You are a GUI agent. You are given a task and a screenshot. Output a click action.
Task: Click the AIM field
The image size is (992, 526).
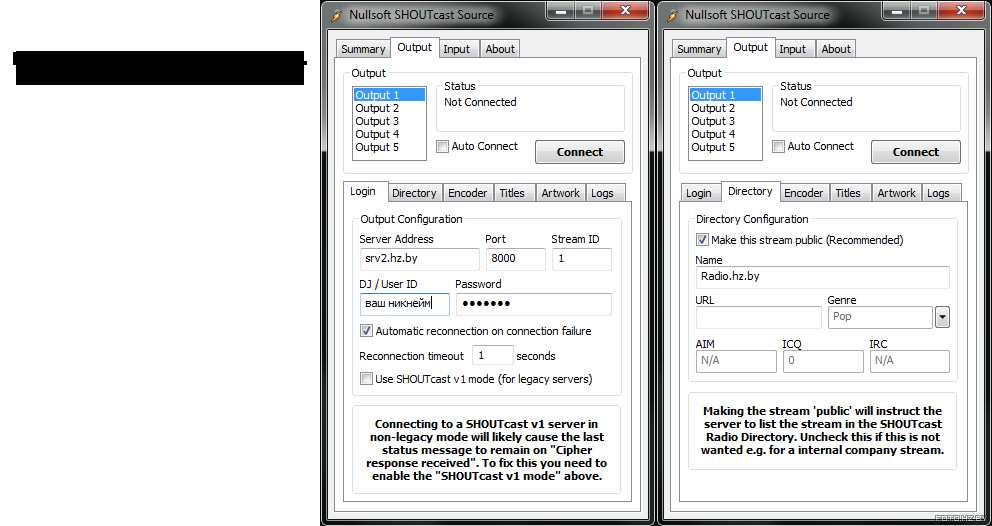click(x=736, y=361)
